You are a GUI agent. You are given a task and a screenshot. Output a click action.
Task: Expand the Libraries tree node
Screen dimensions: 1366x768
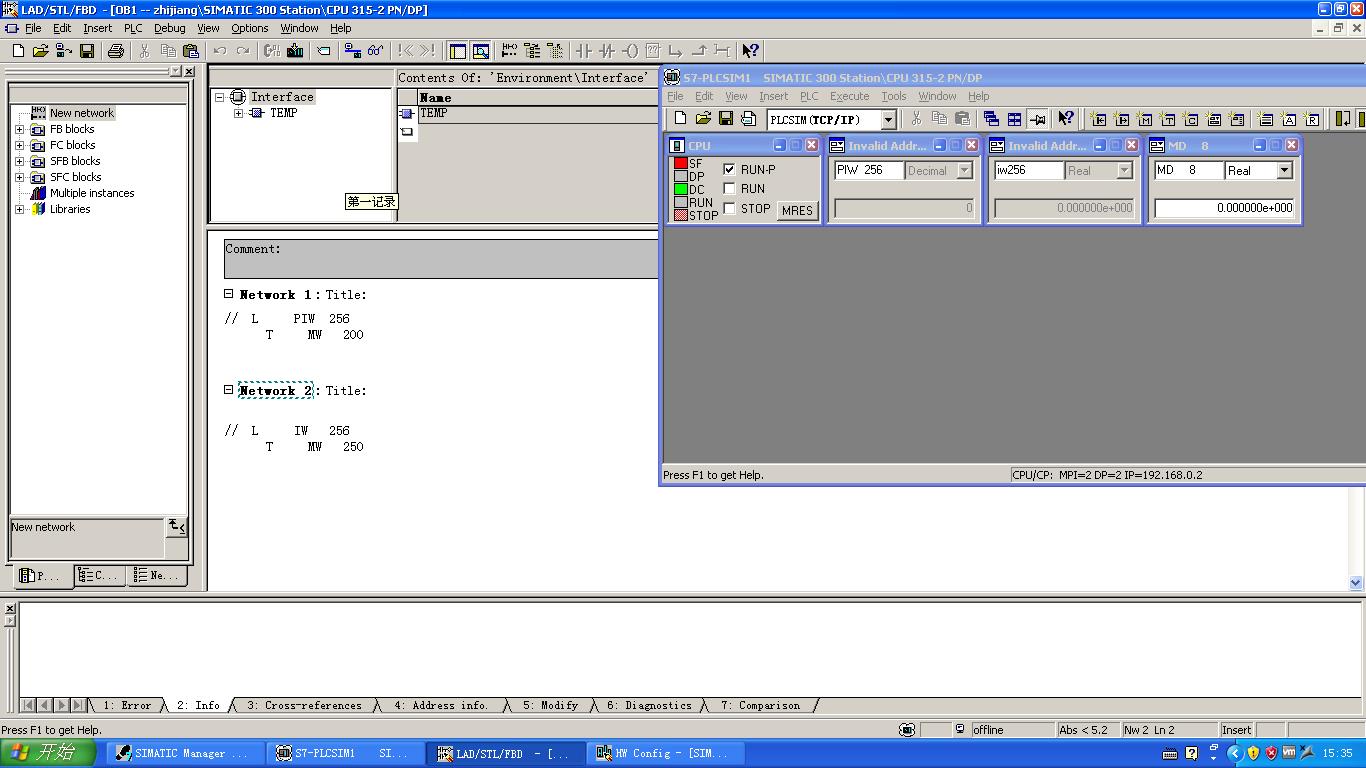[19, 209]
